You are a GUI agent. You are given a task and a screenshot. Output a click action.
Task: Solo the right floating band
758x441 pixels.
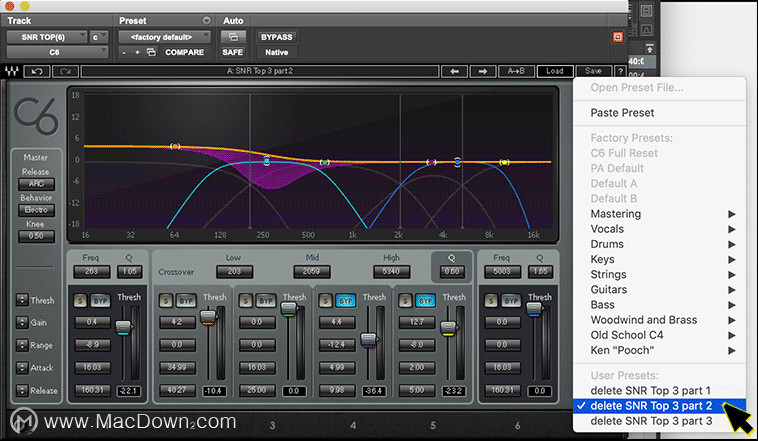491,301
